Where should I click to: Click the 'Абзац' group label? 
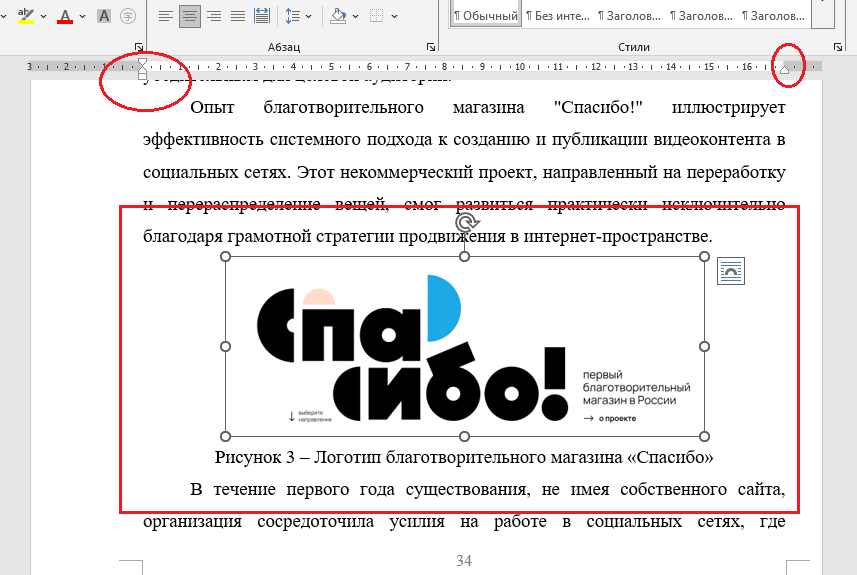click(x=284, y=47)
